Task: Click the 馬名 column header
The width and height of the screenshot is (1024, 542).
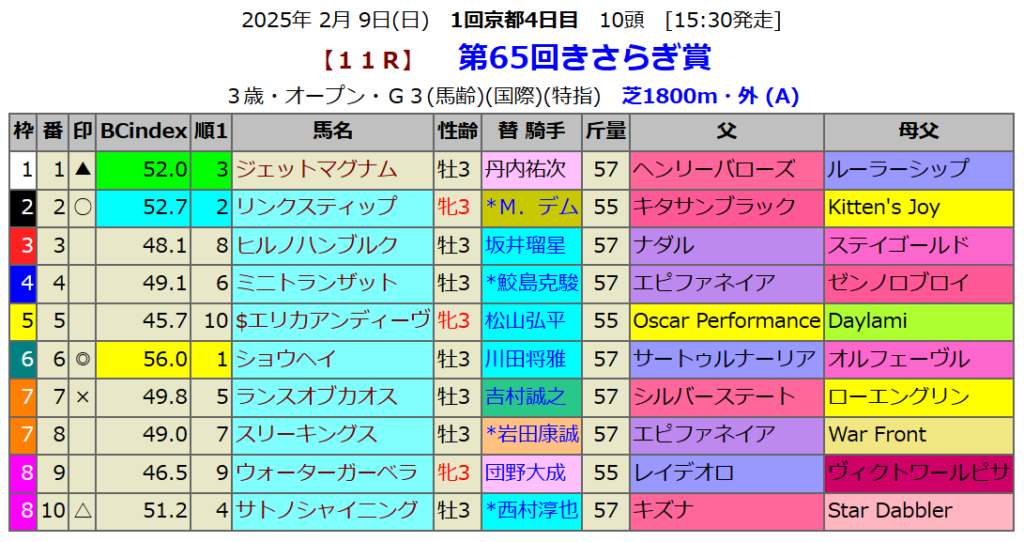Action: [x=332, y=131]
